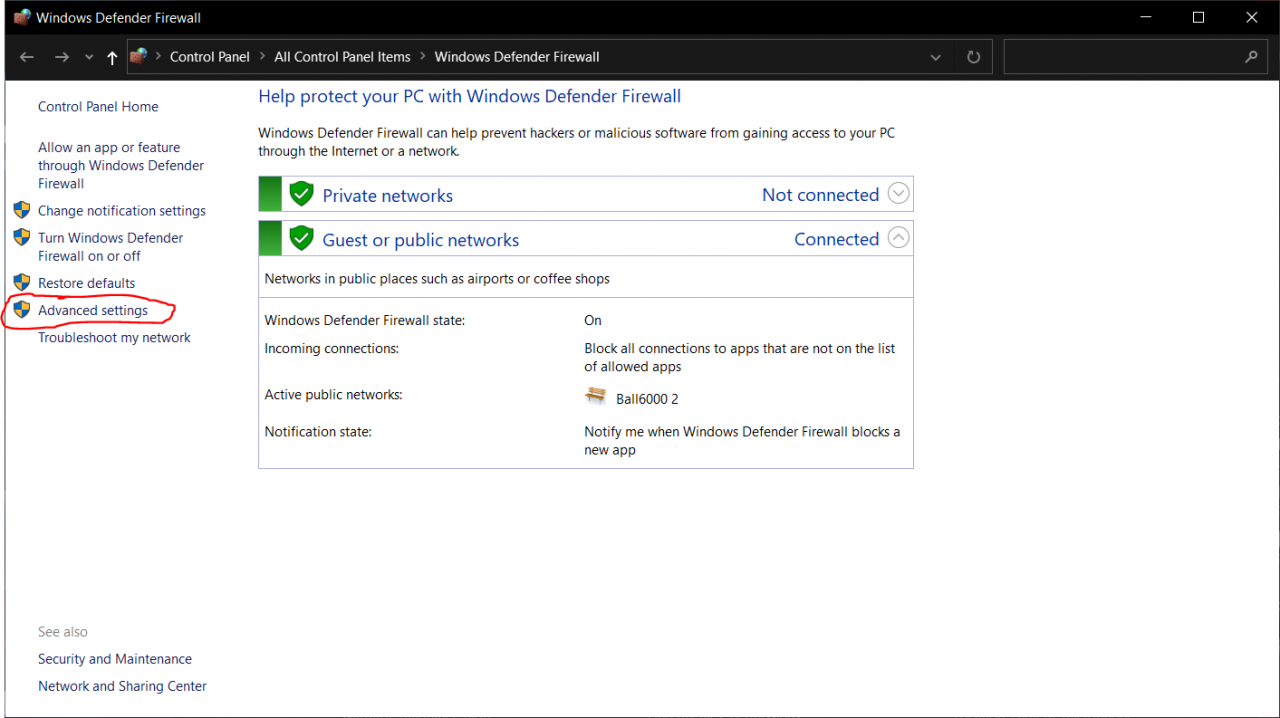The height and width of the screenshot is (718, 1280).
Task: Go up one folder level arrow
Action: [112, 57]
